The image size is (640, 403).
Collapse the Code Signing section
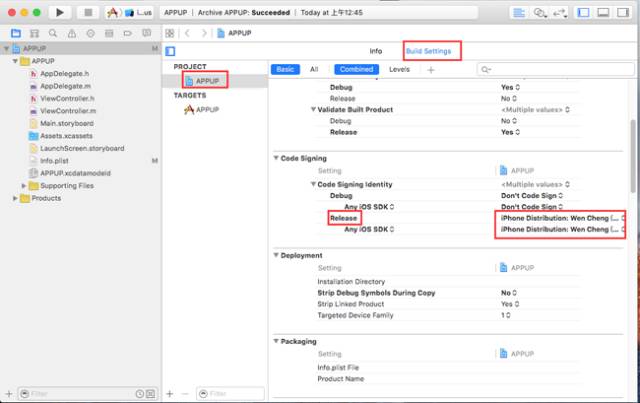pos(276,158)
